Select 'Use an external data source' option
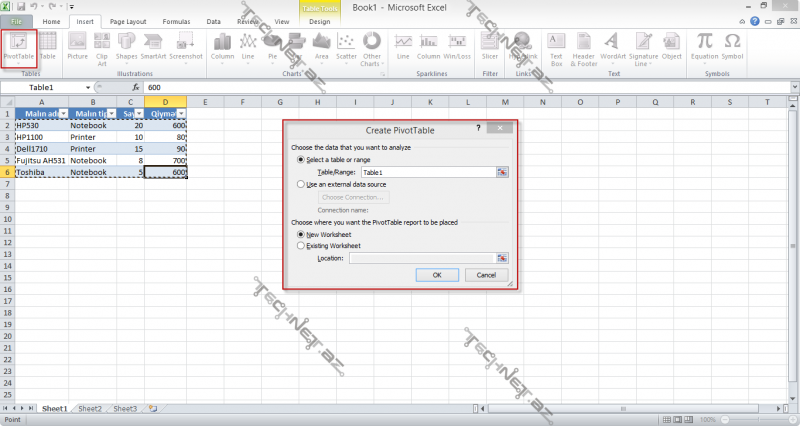The image size is (800, 426). 301,184
